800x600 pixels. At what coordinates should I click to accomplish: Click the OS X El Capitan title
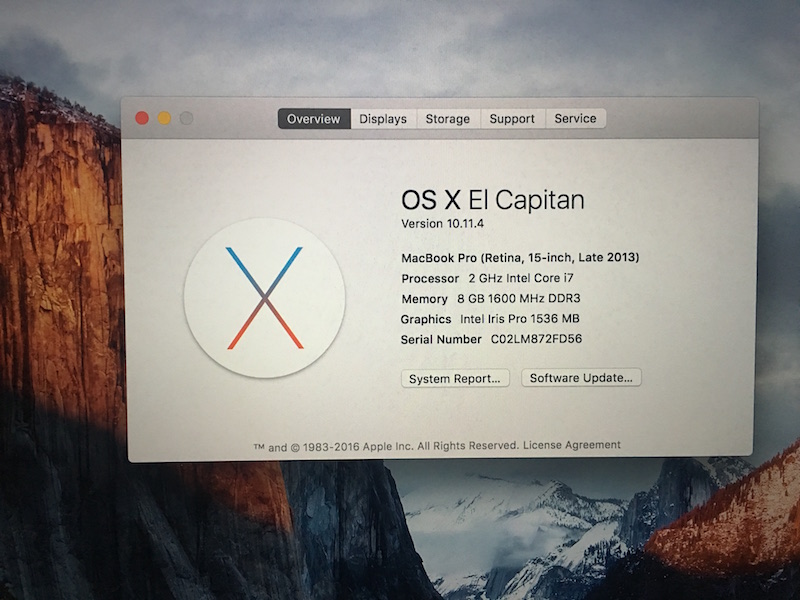(493, 200)
